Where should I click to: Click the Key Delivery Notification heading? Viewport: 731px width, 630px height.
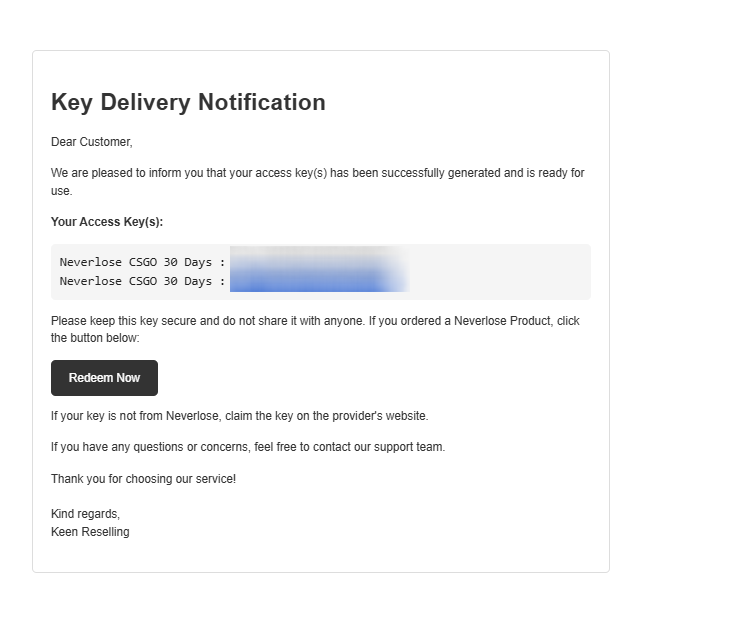[x=188, y=102]
